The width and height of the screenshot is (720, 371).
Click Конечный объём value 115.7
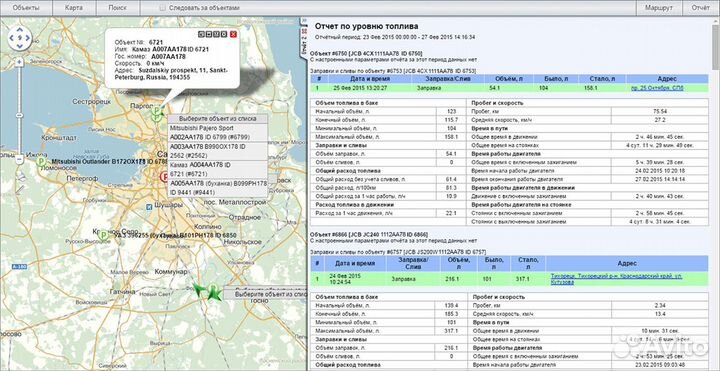pos(450,120)
